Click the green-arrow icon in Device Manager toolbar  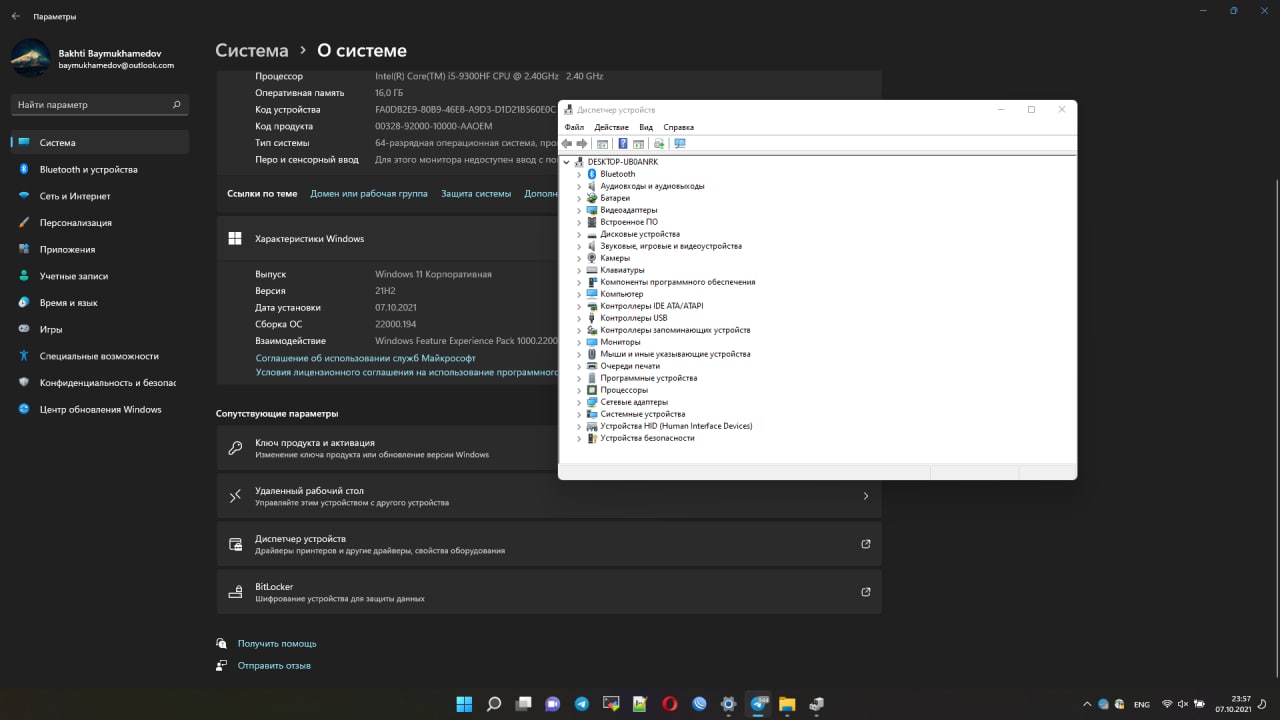pyautogui.click(x=659, y=144)
